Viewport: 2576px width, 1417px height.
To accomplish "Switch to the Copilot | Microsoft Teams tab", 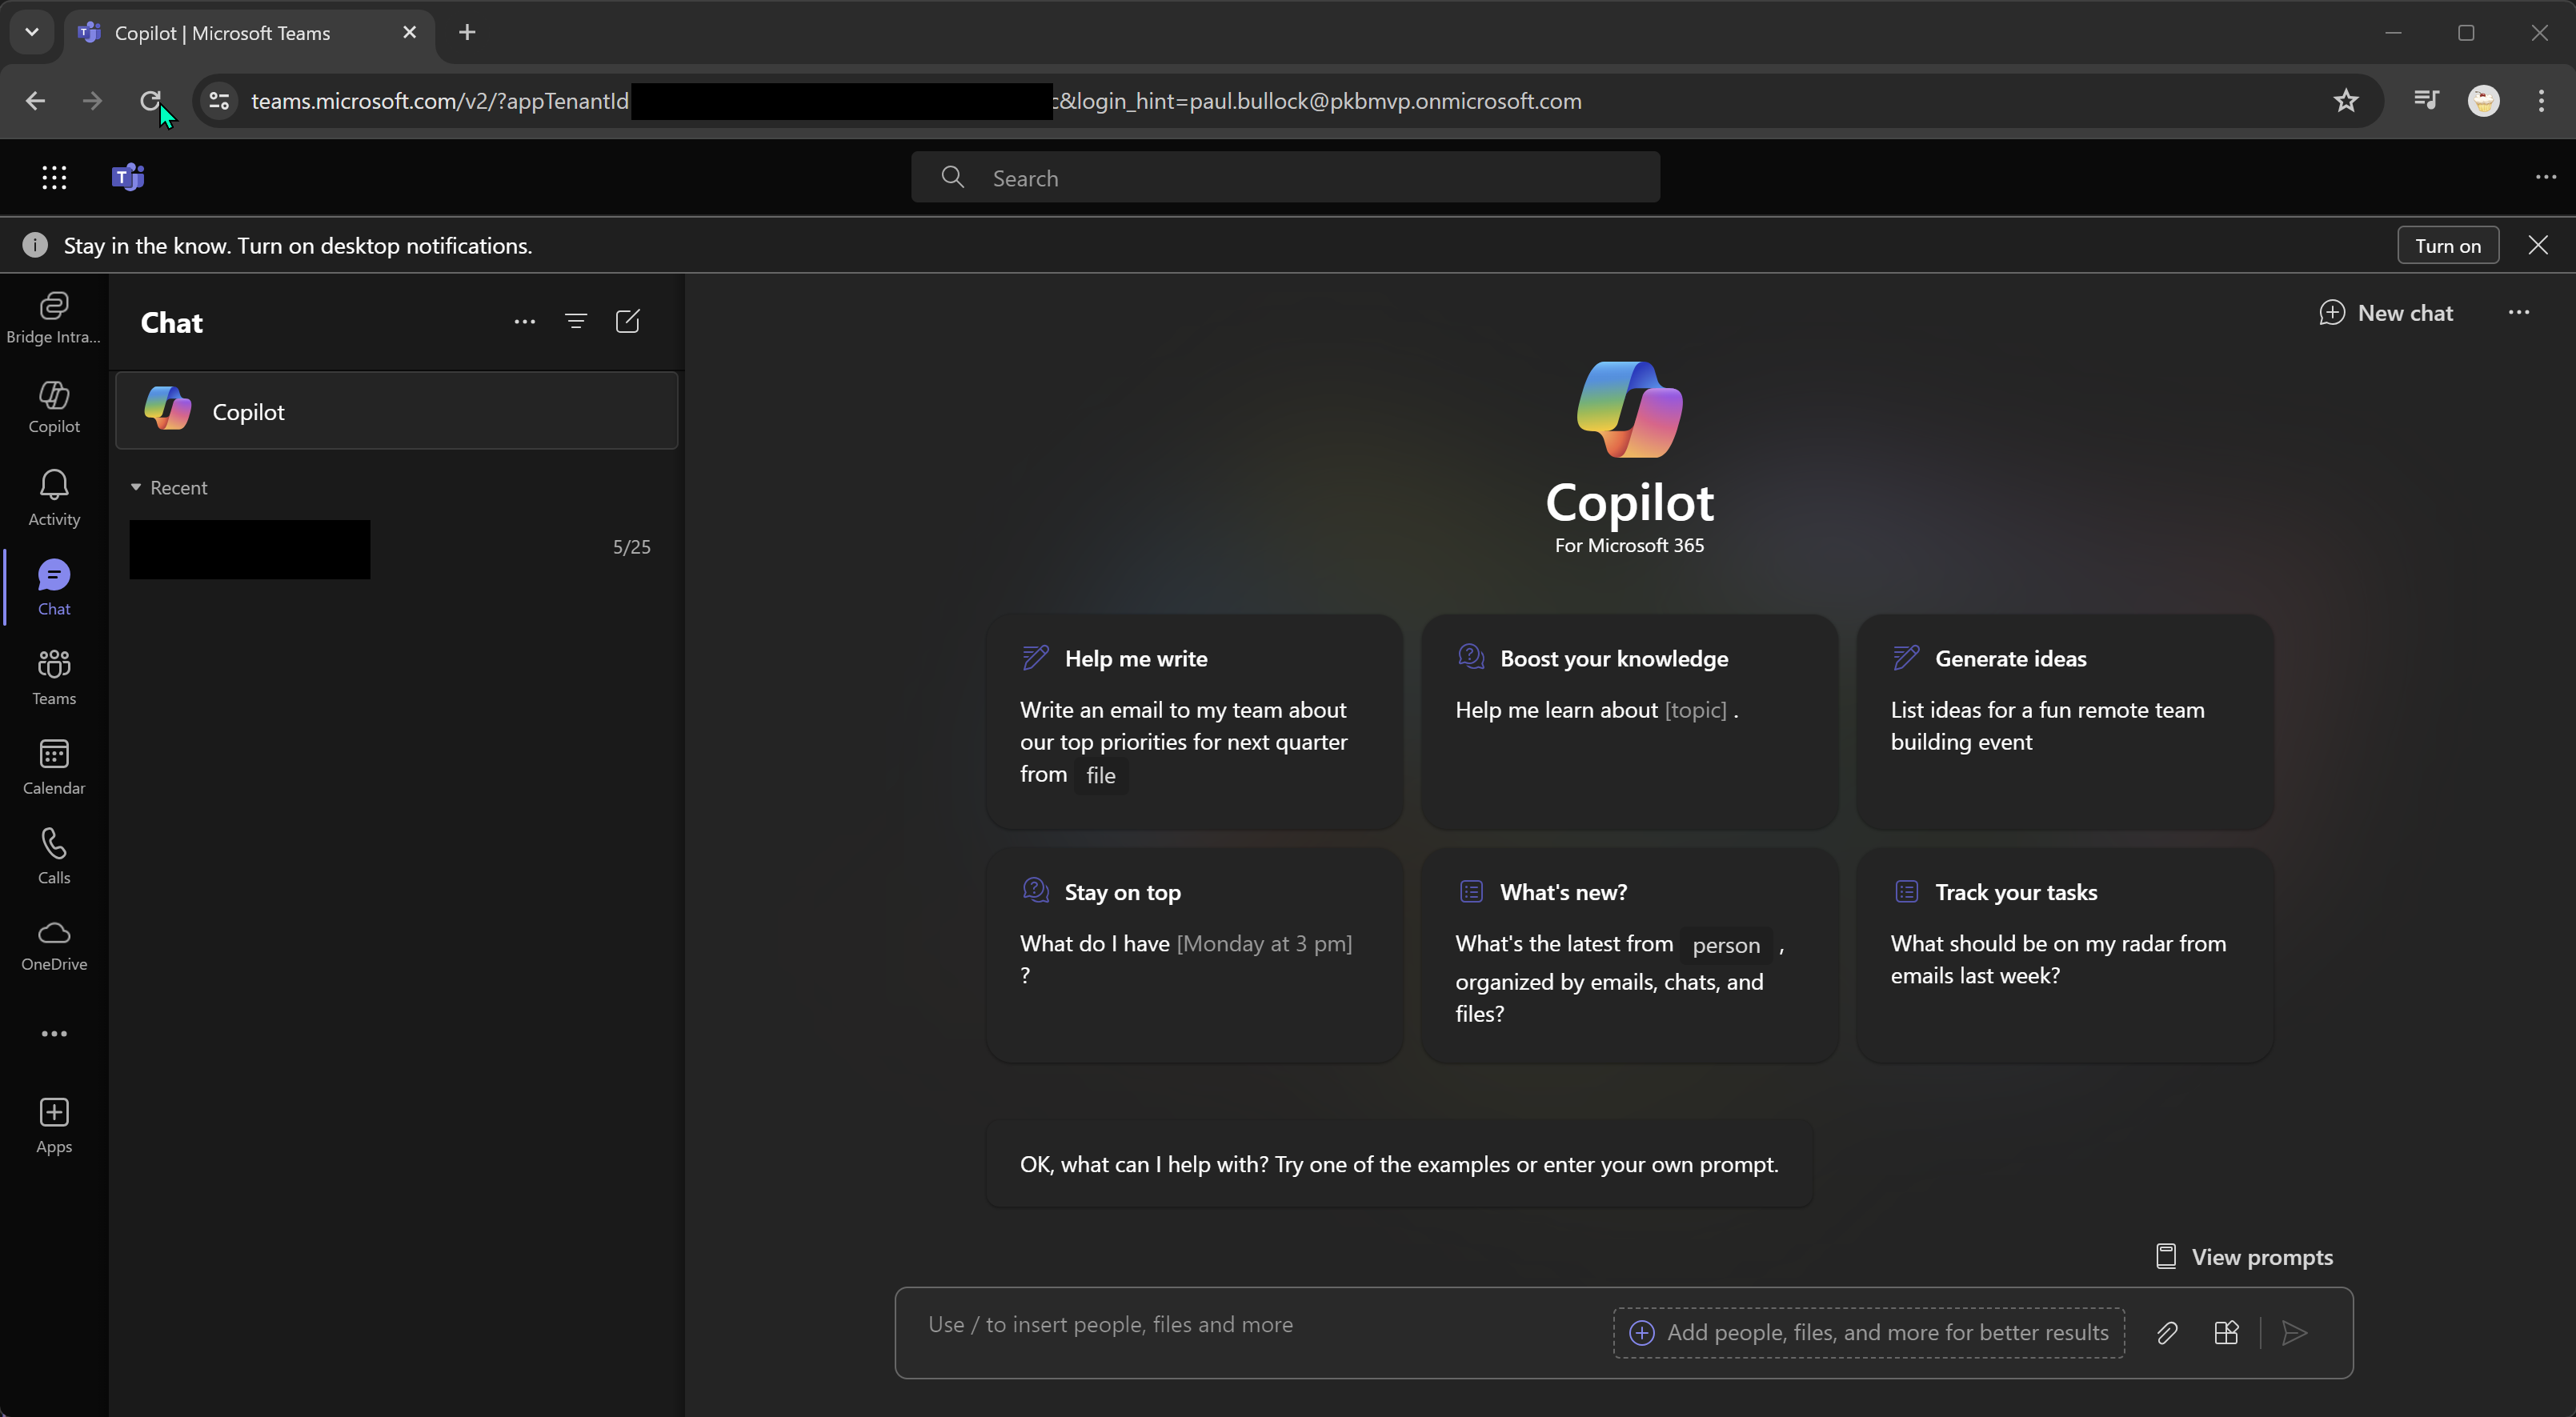I will [220, 32].
